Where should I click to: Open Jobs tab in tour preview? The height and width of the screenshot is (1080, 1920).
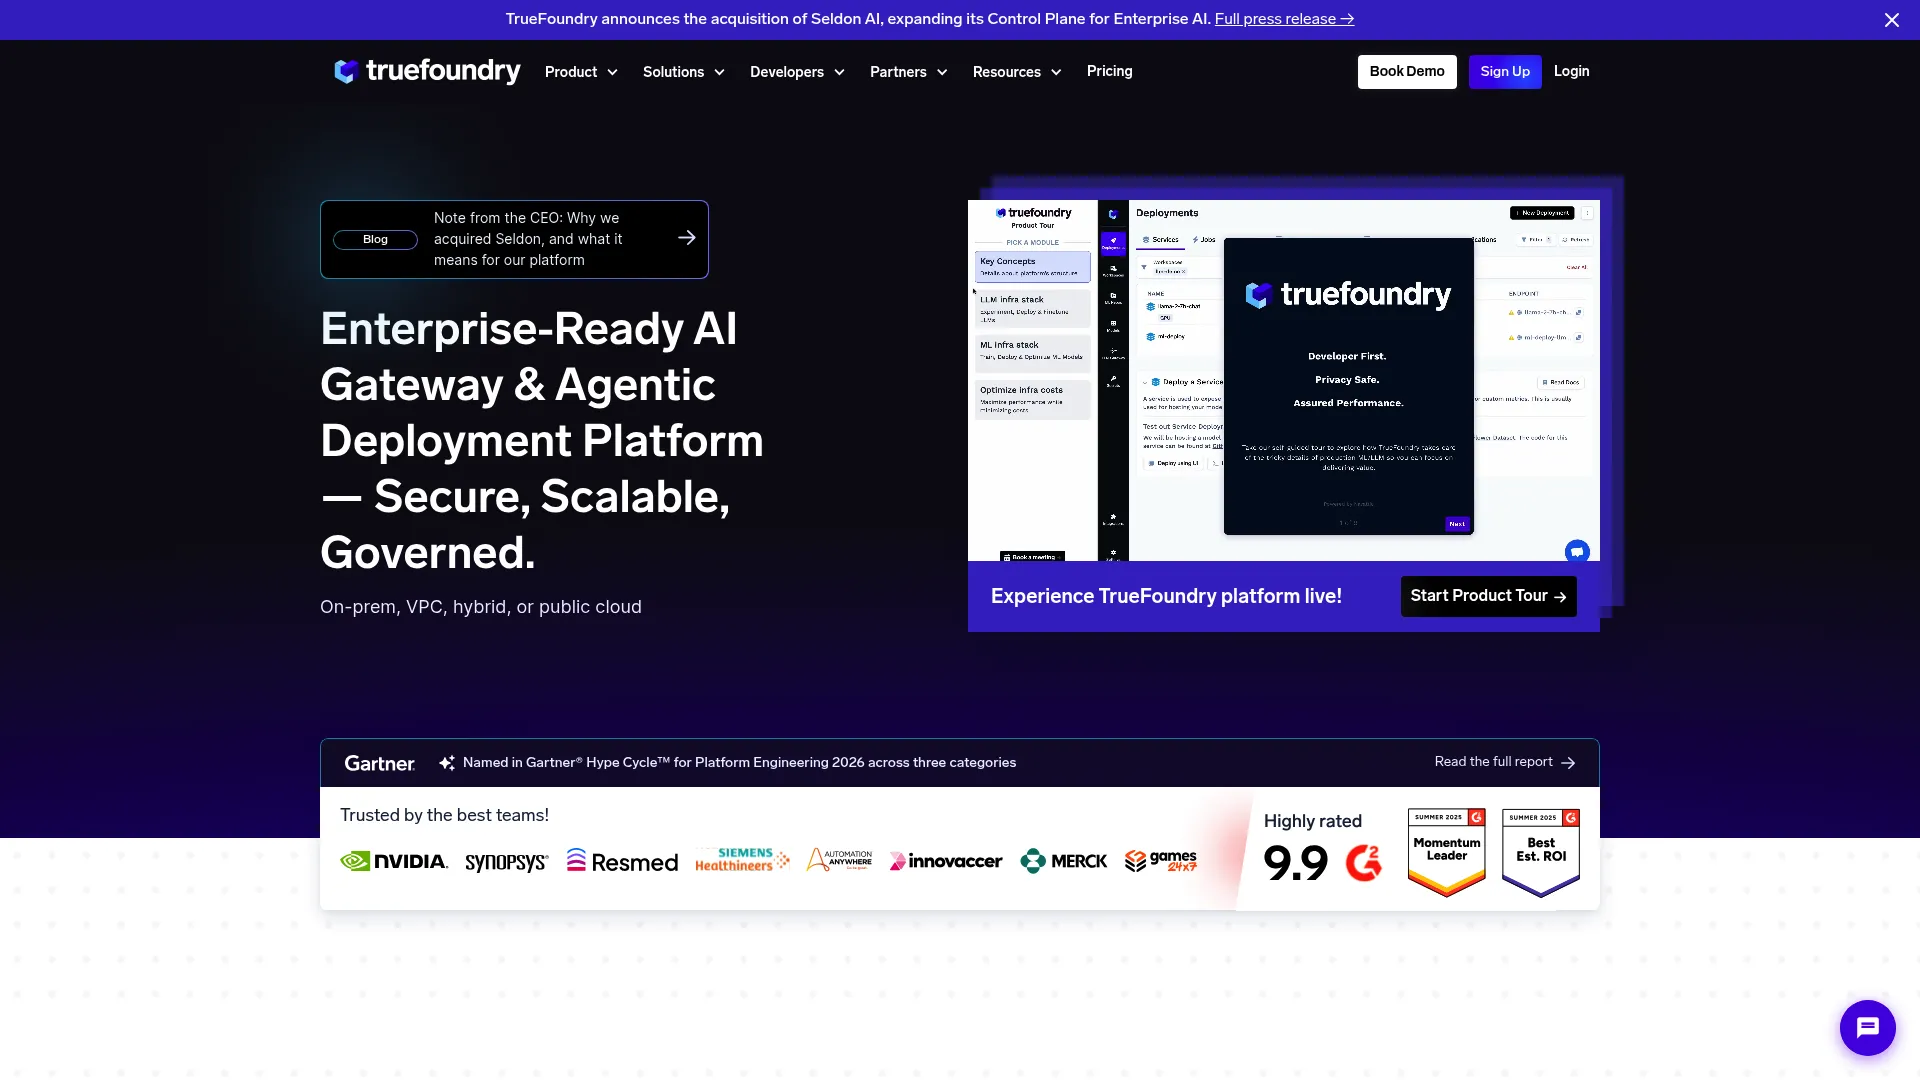click(1204, 240)
